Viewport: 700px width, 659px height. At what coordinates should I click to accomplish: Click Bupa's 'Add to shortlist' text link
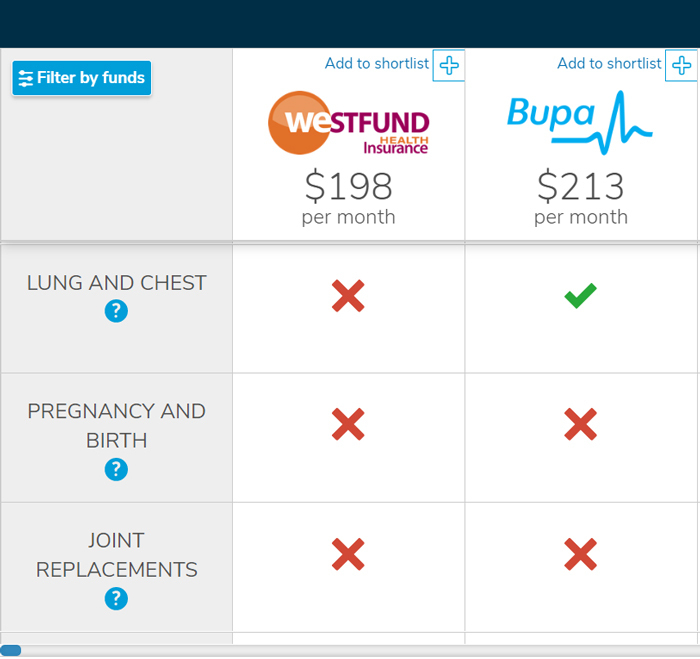click(609, 64)
